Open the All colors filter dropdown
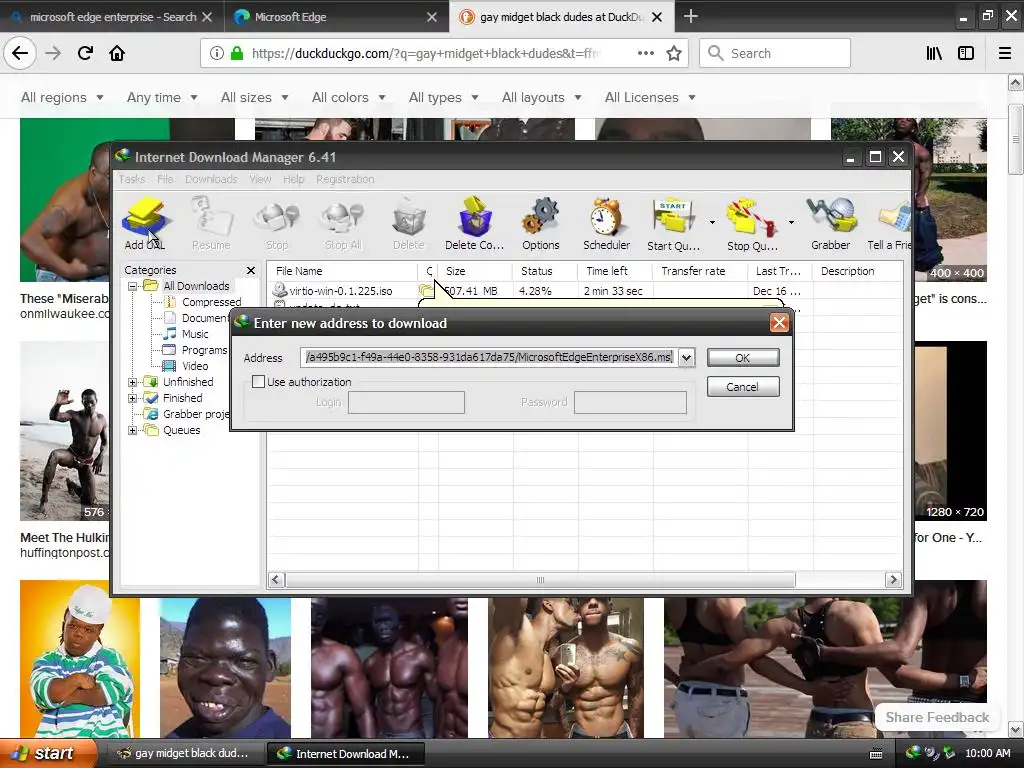This screenshot has height=768, width=1024. coord(349,97)
